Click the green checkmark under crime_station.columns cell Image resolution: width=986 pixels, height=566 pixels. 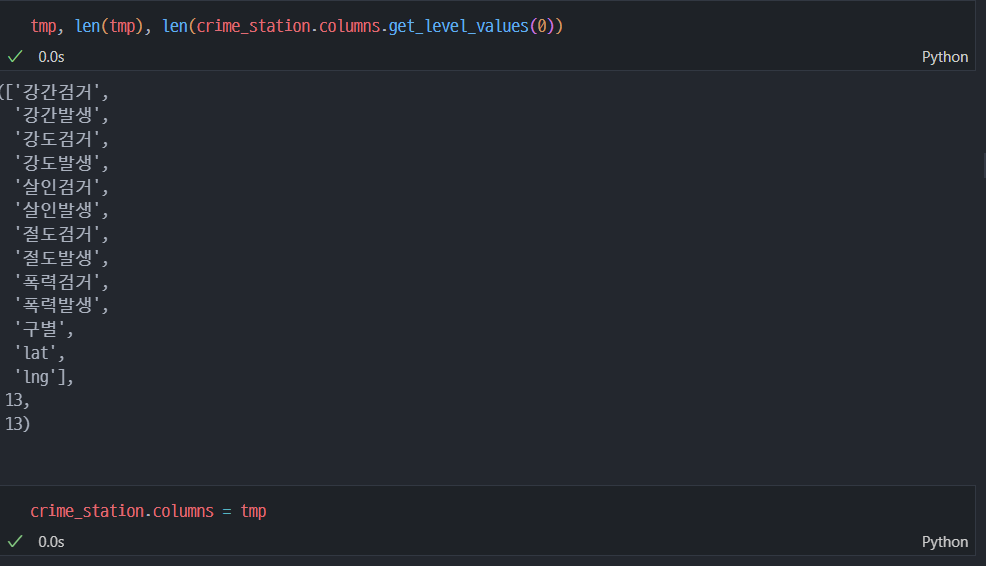tap(15, 541)
